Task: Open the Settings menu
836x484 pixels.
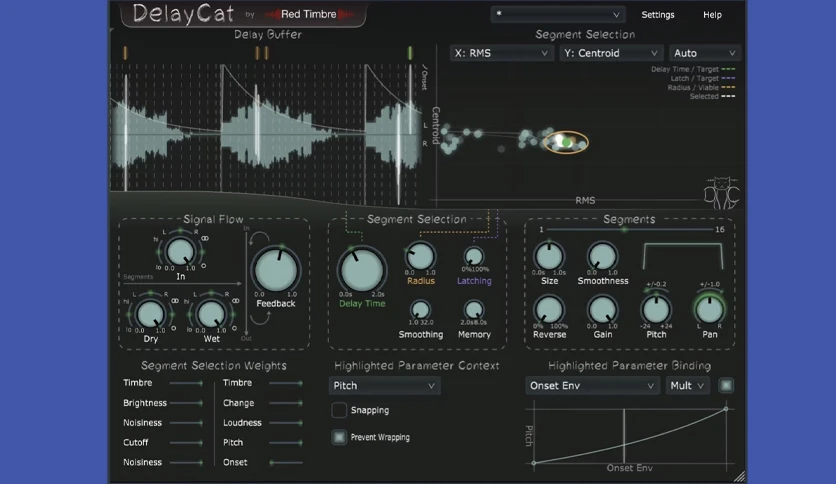Action: (x=657, y=15)
